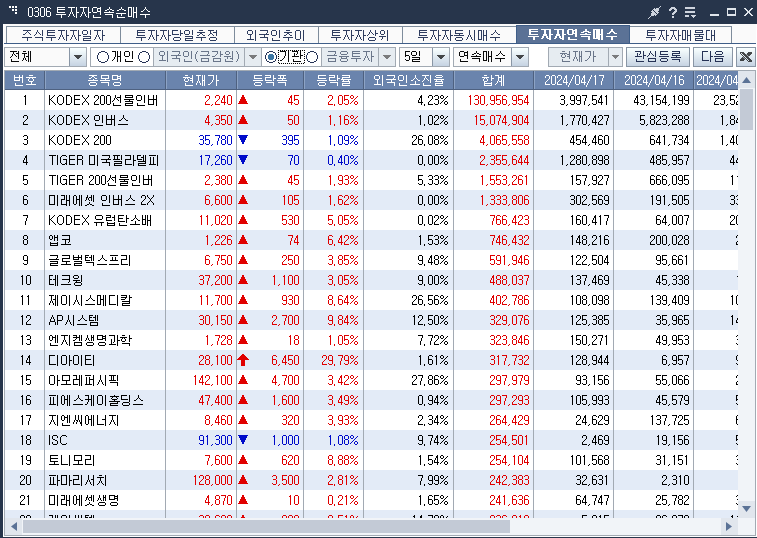The width and height of the screenshot is (757, 538).
Task: Click the horizontal scrollbar left arrow
Action: [x=14, y=526]
